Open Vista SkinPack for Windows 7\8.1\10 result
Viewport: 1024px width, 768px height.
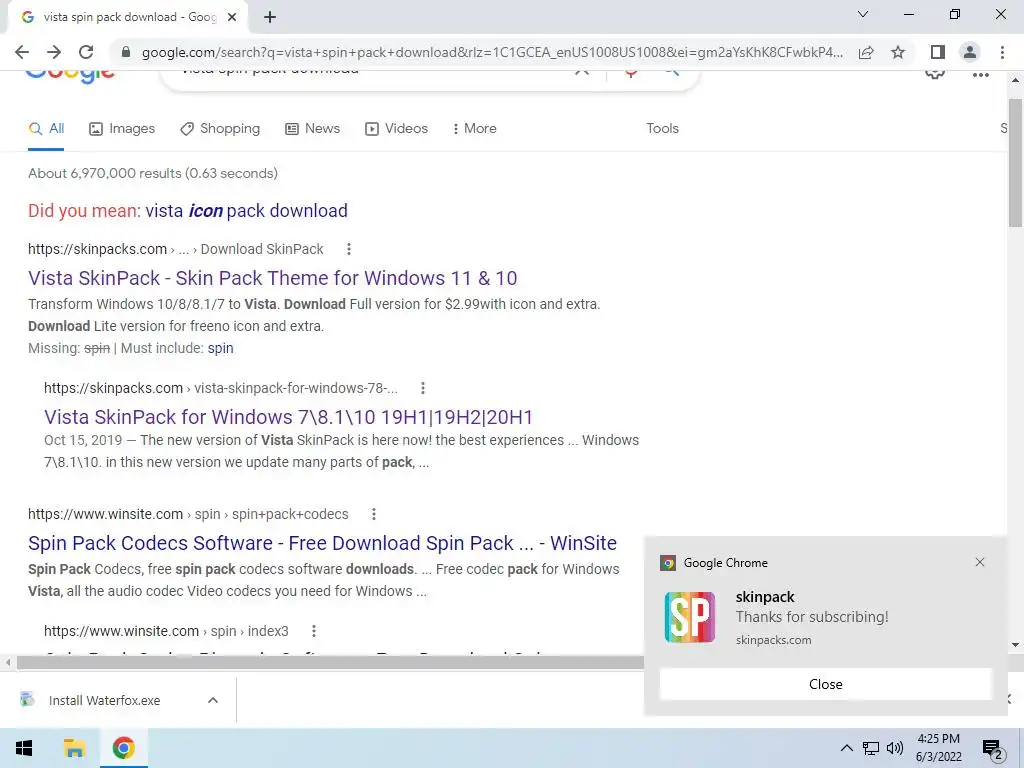click(x=288, y=417)
